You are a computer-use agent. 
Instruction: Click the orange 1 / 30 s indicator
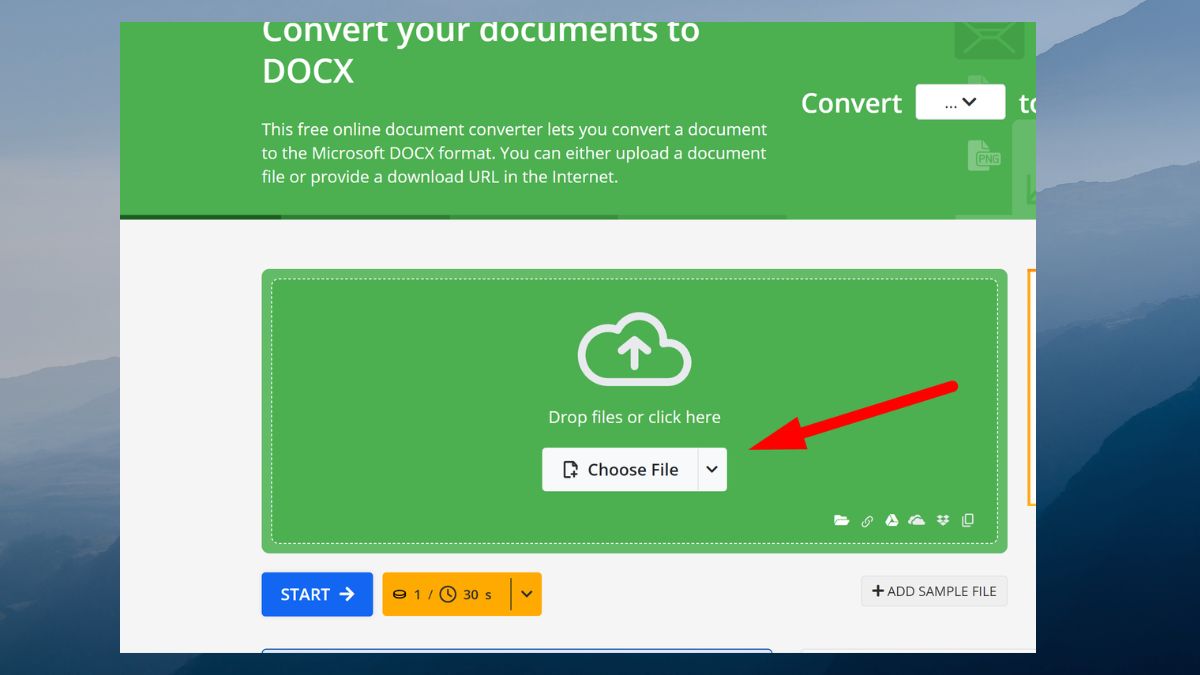click(x=447, y=594)
